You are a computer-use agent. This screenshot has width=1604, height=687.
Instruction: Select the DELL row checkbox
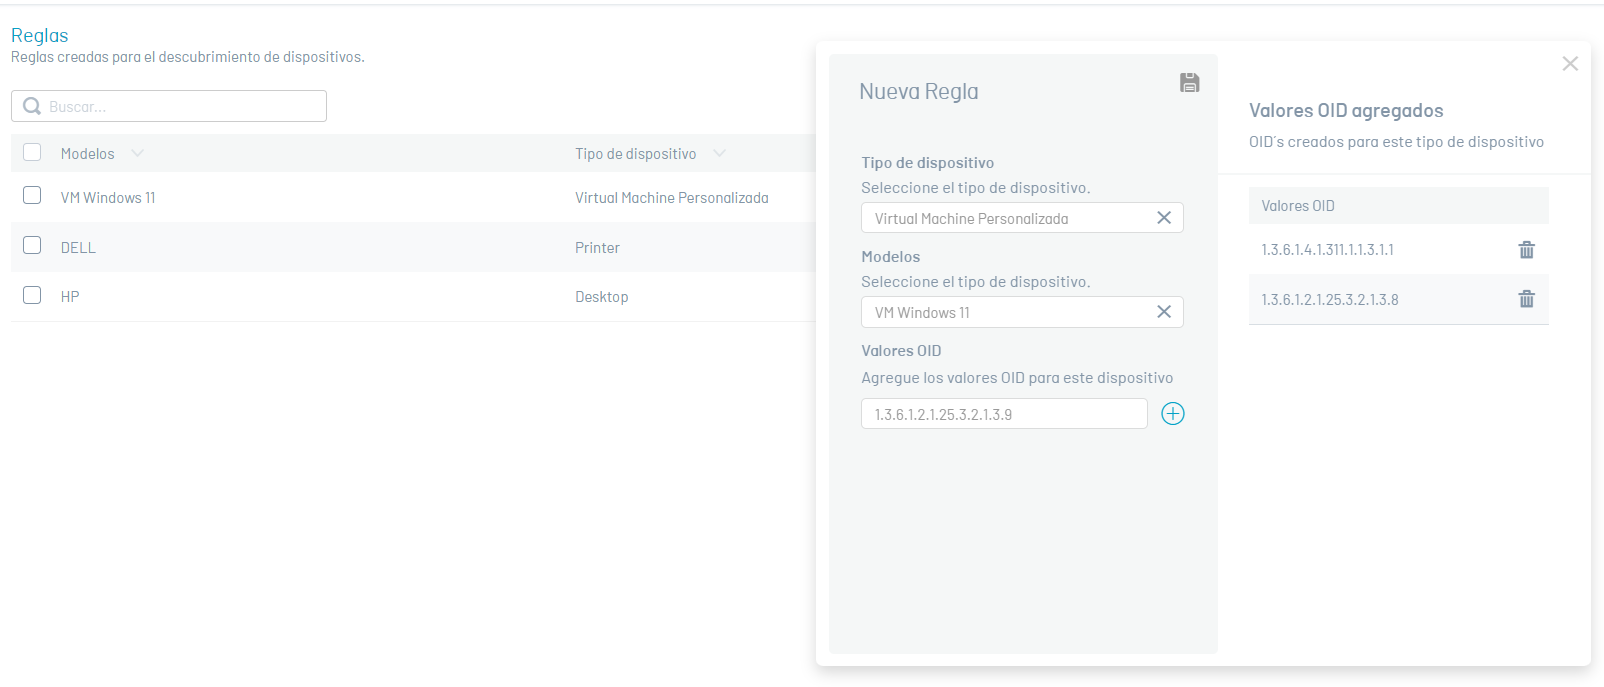[x=32, y=245]
